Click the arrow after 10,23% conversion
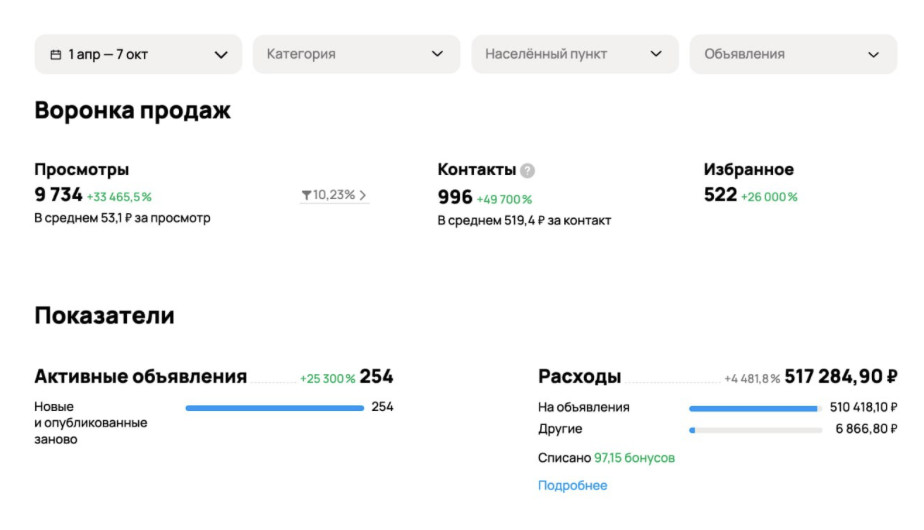This screenshot has width=924, height=530. point(363,196)
